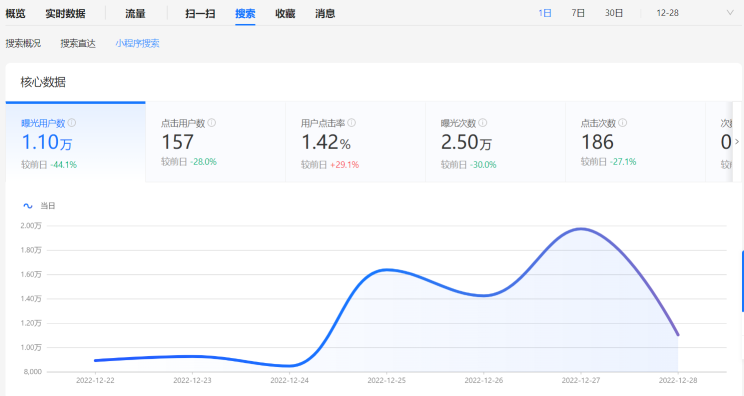This screenshot has height=396, width=744.
Task: Select the 用户点击率 metric card
Action: click(x=355, y=142)
